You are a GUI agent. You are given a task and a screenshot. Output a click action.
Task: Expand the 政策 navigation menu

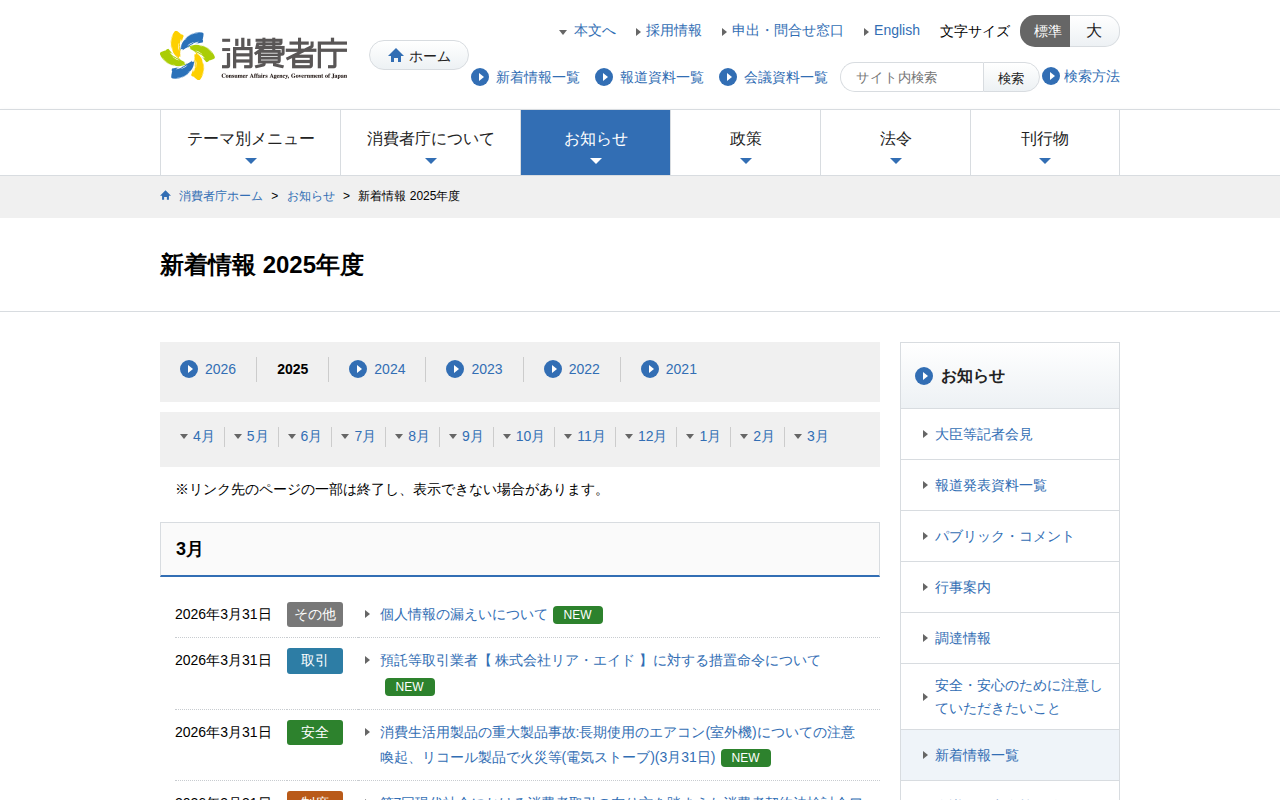[x=745, y=142]
